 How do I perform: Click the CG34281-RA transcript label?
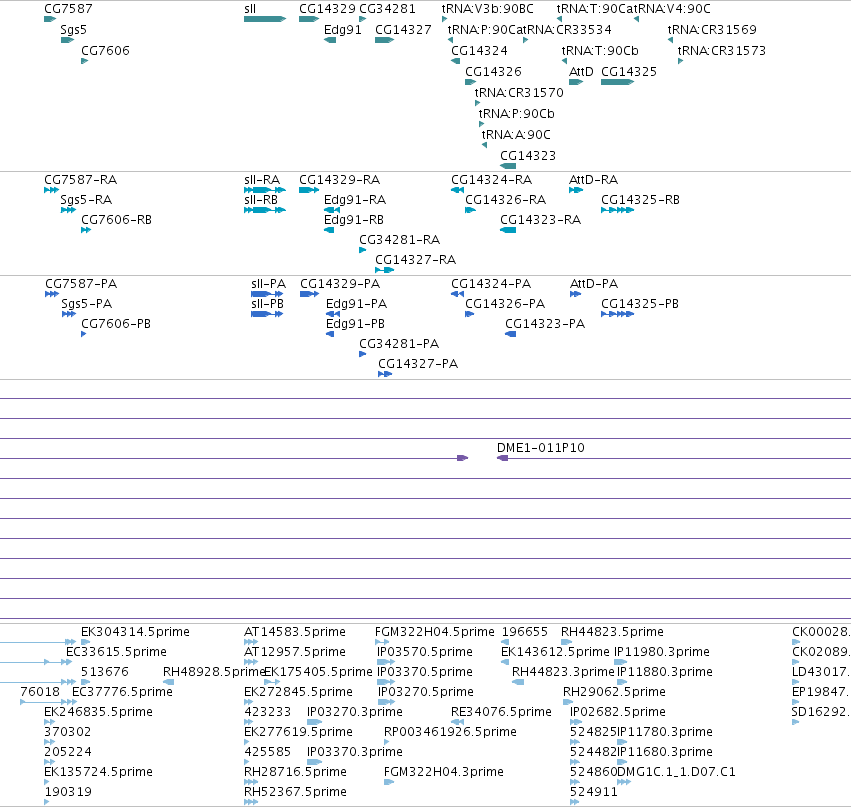pos(399,240)
